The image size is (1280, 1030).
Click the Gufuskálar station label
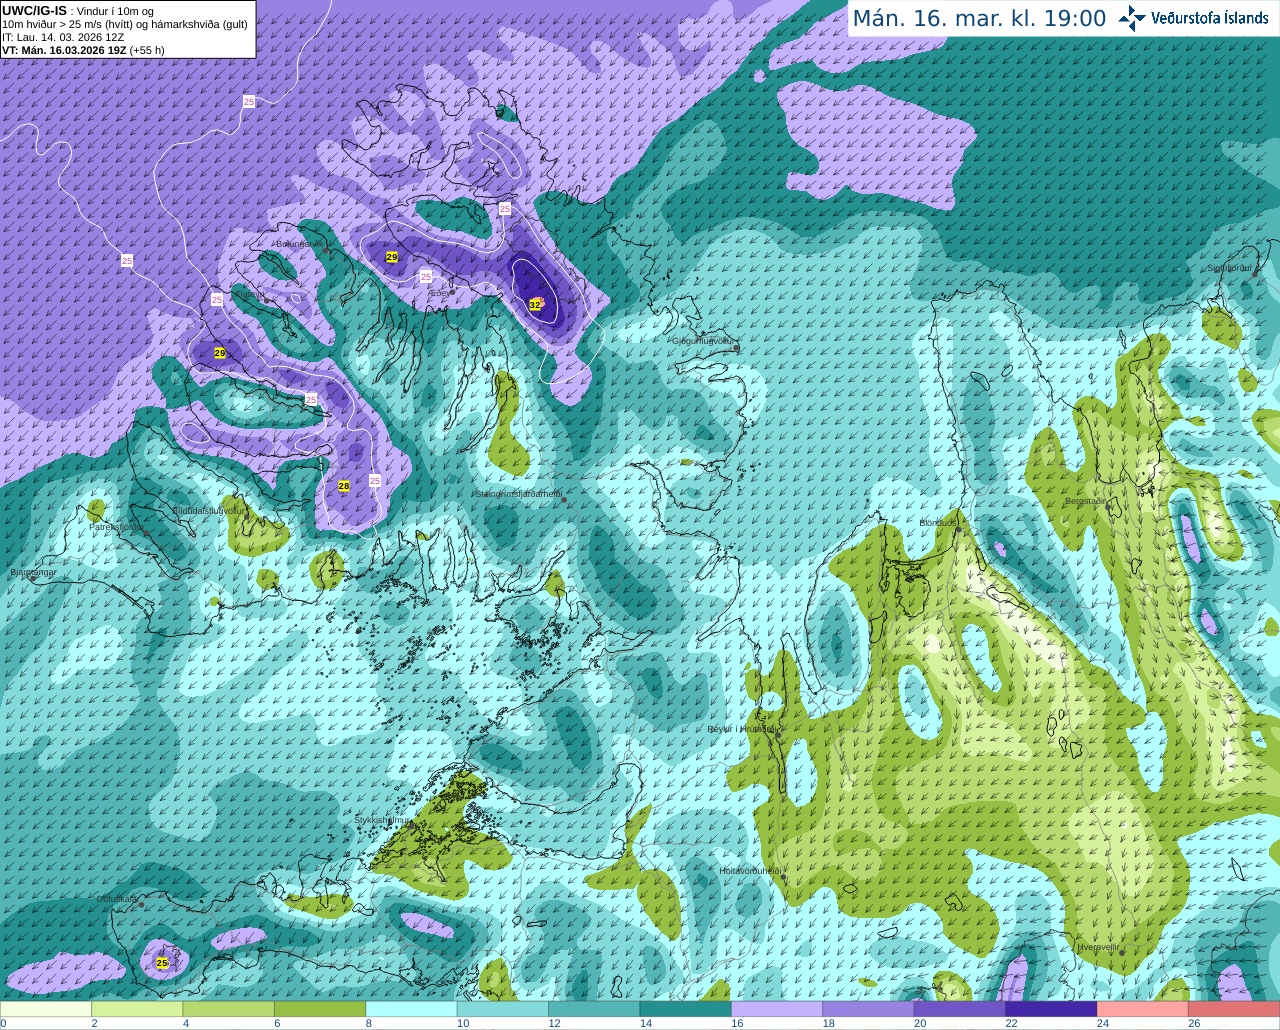point(117,899)
